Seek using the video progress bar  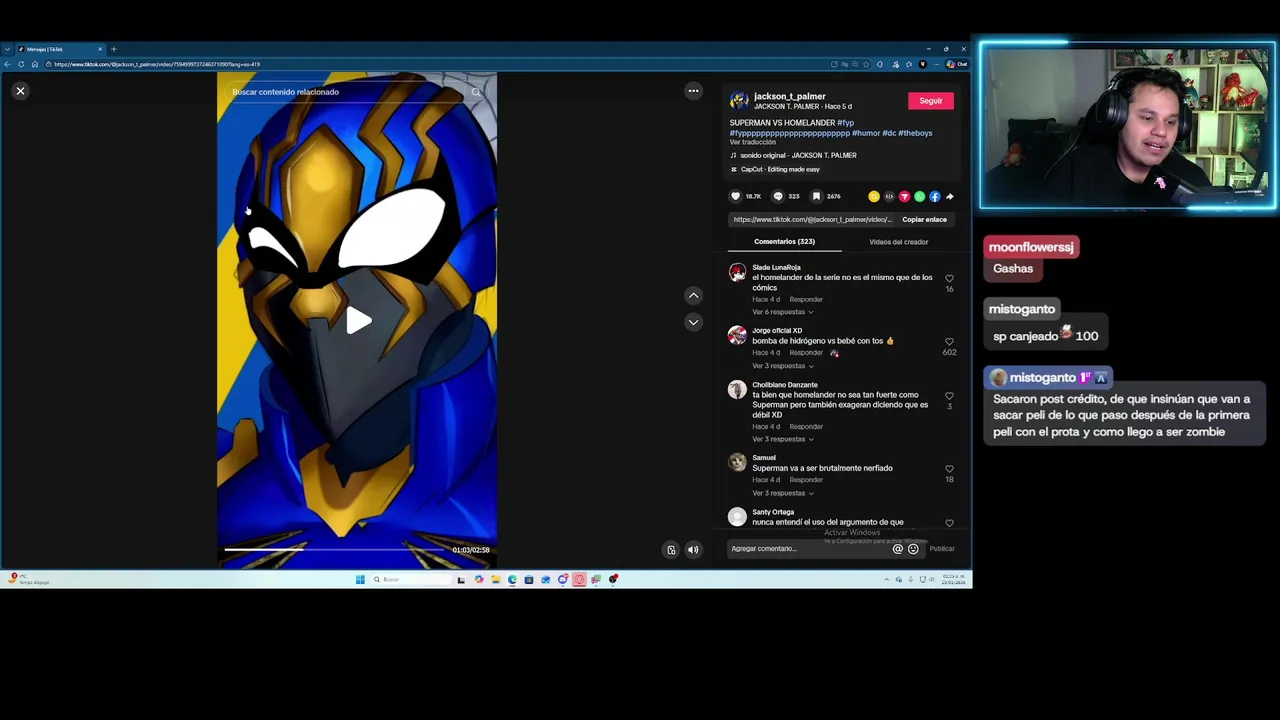click(335, 549)
